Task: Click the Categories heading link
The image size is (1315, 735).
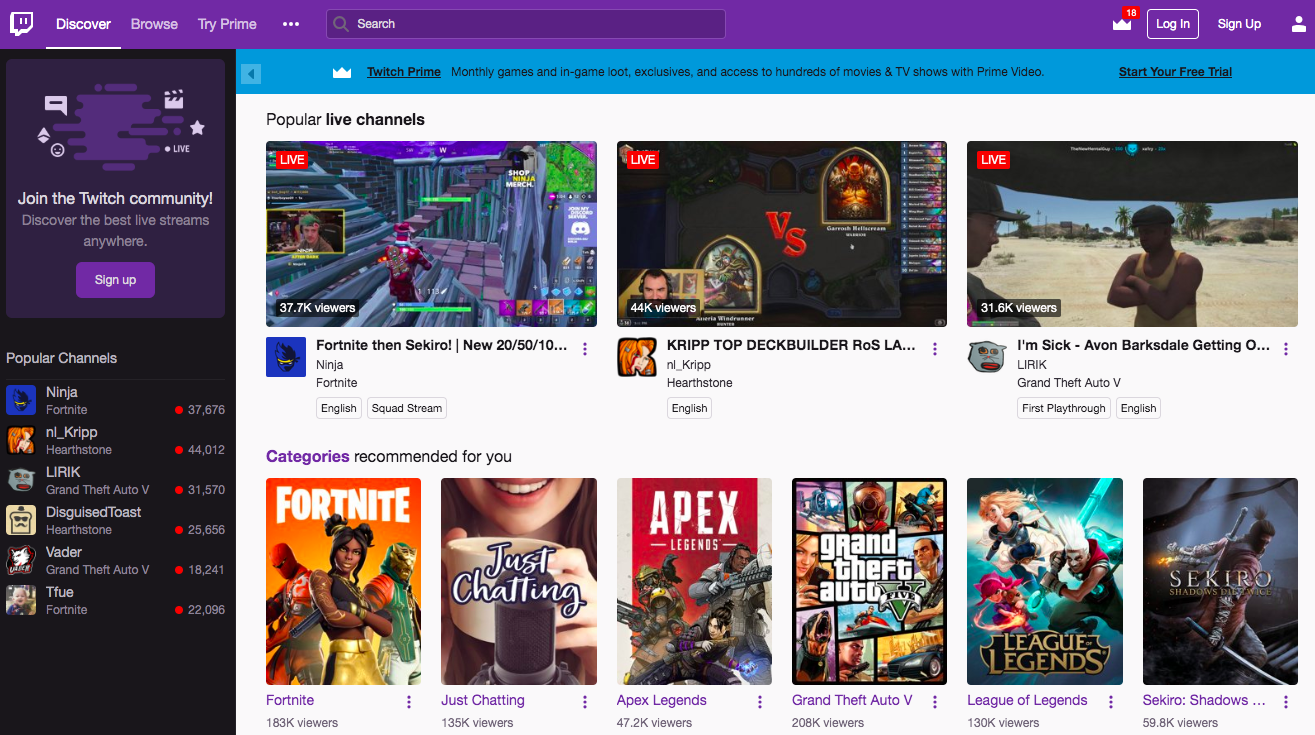Action: pos(308,456)
